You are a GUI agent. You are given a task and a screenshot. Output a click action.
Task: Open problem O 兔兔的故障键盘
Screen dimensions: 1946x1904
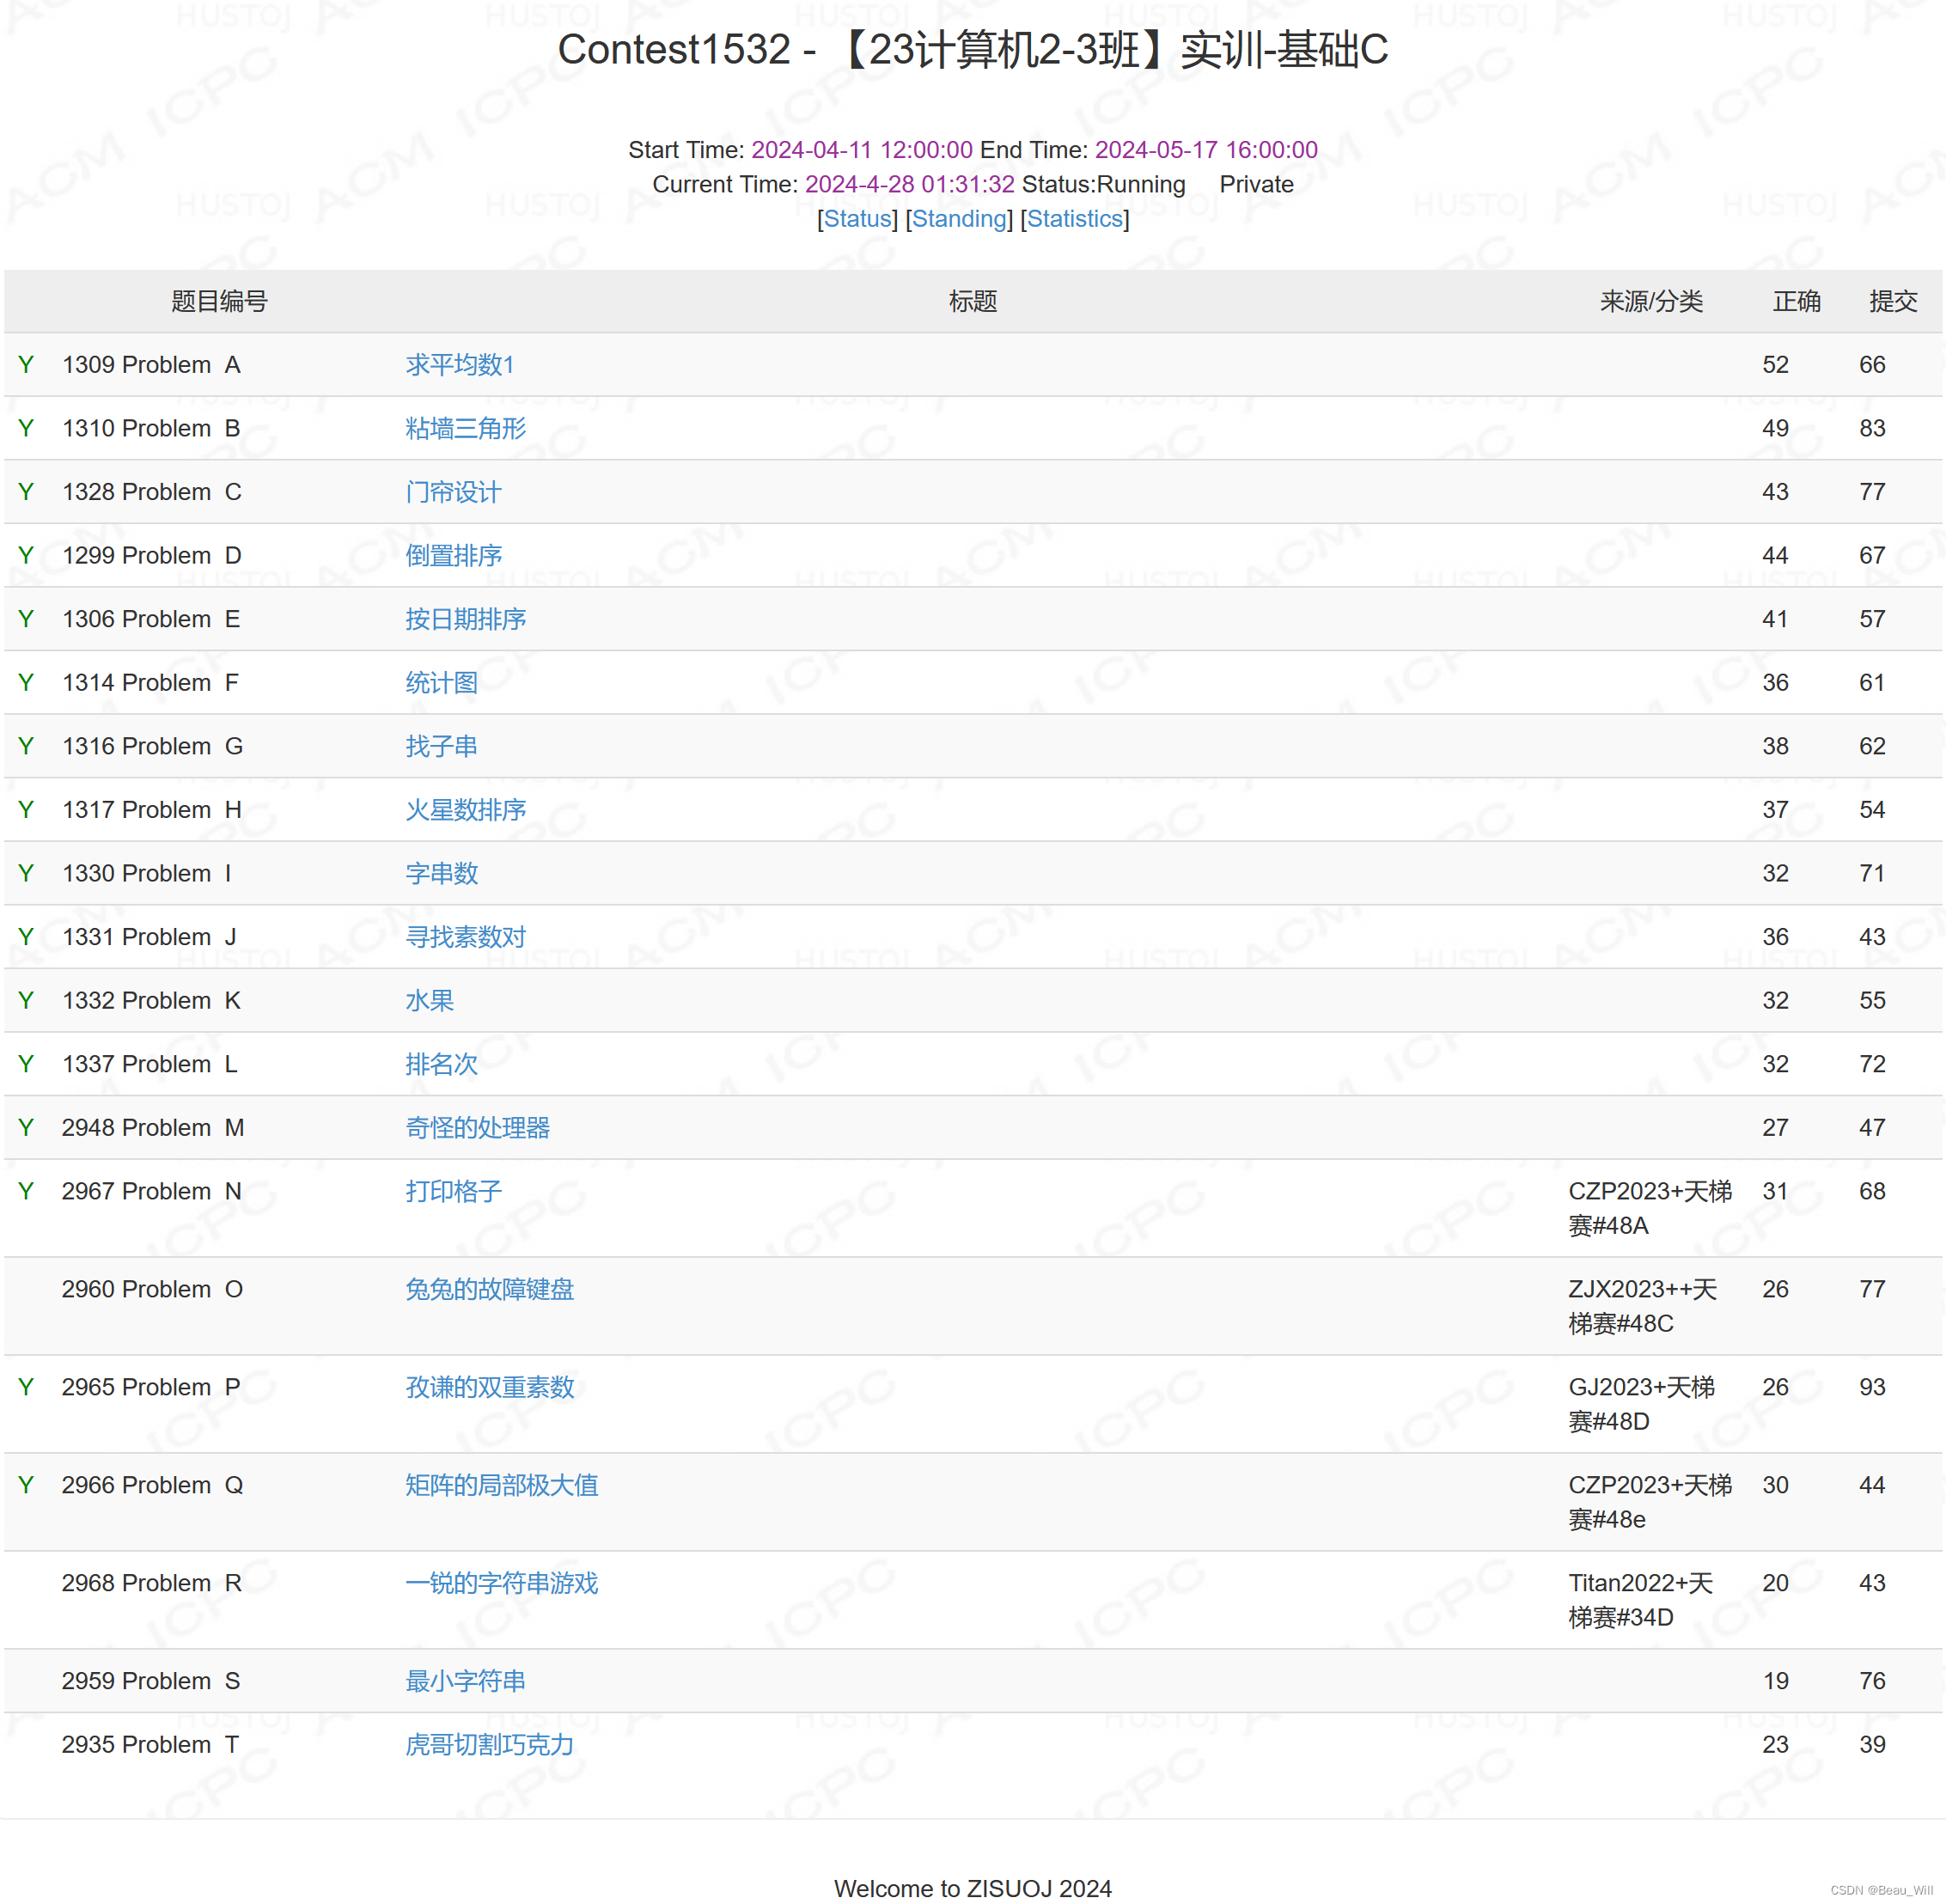(x=489, y=1289)
